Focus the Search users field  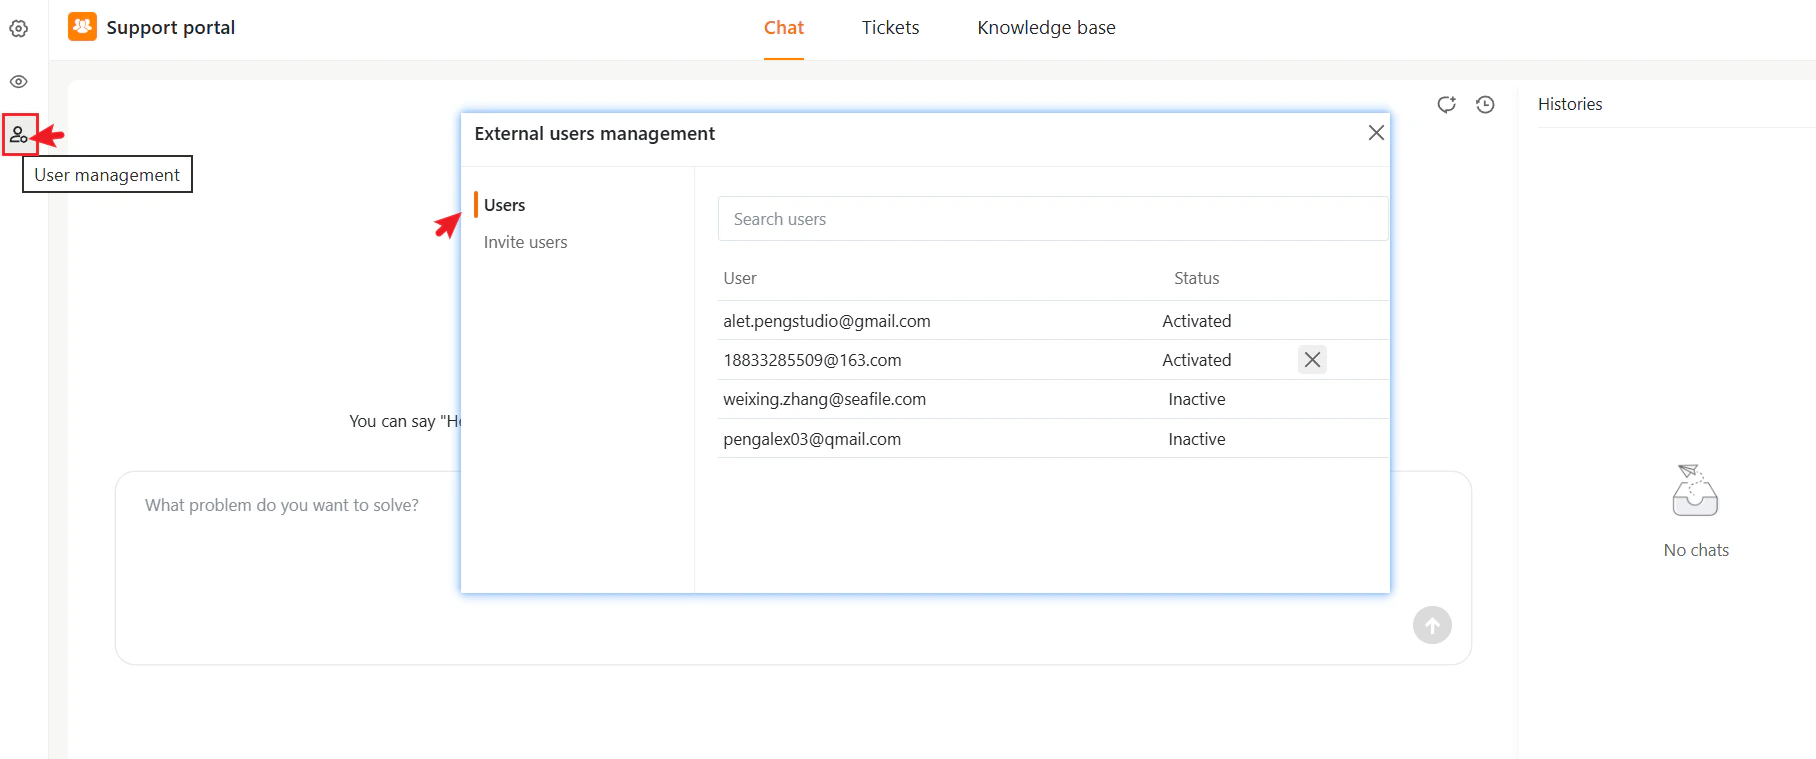pos(1053,219)
